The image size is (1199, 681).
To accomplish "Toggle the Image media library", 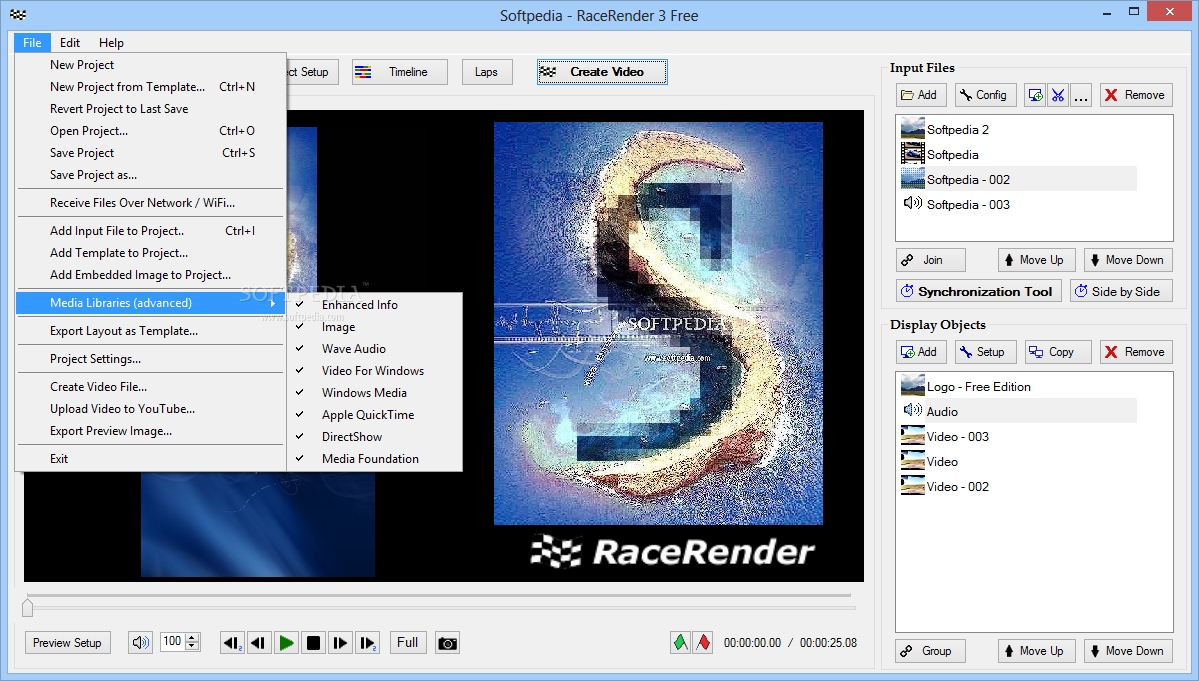I will [375, 326].
